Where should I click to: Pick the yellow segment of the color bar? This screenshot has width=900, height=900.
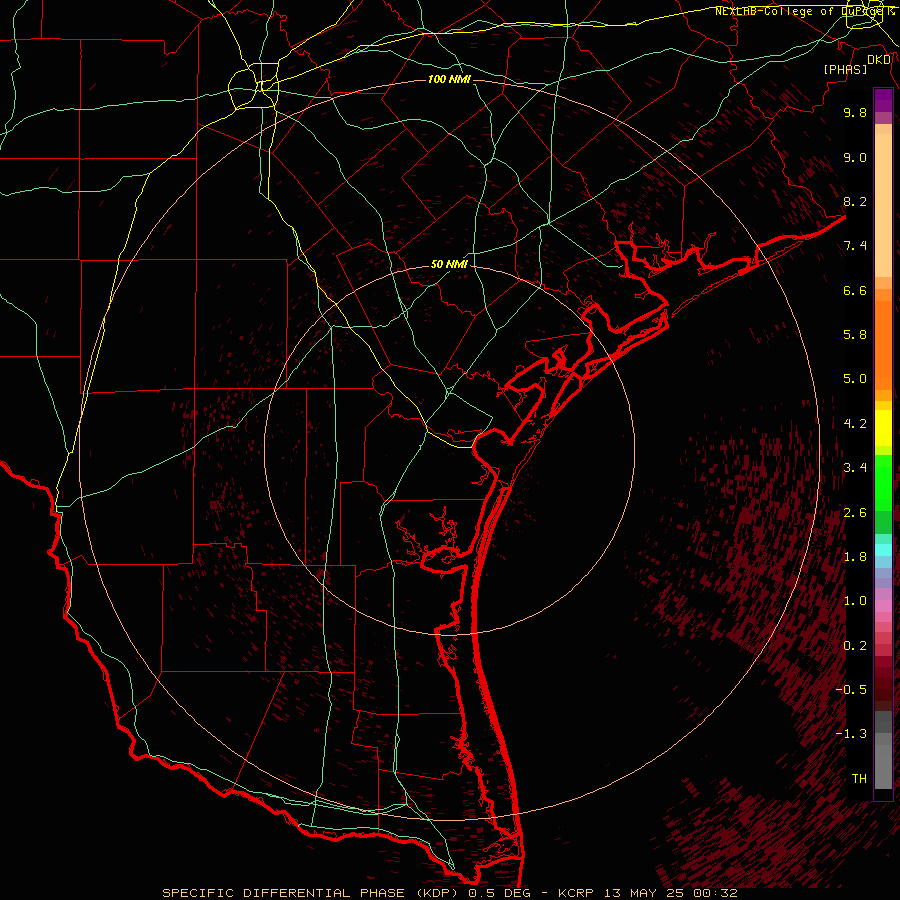[883, 428]
